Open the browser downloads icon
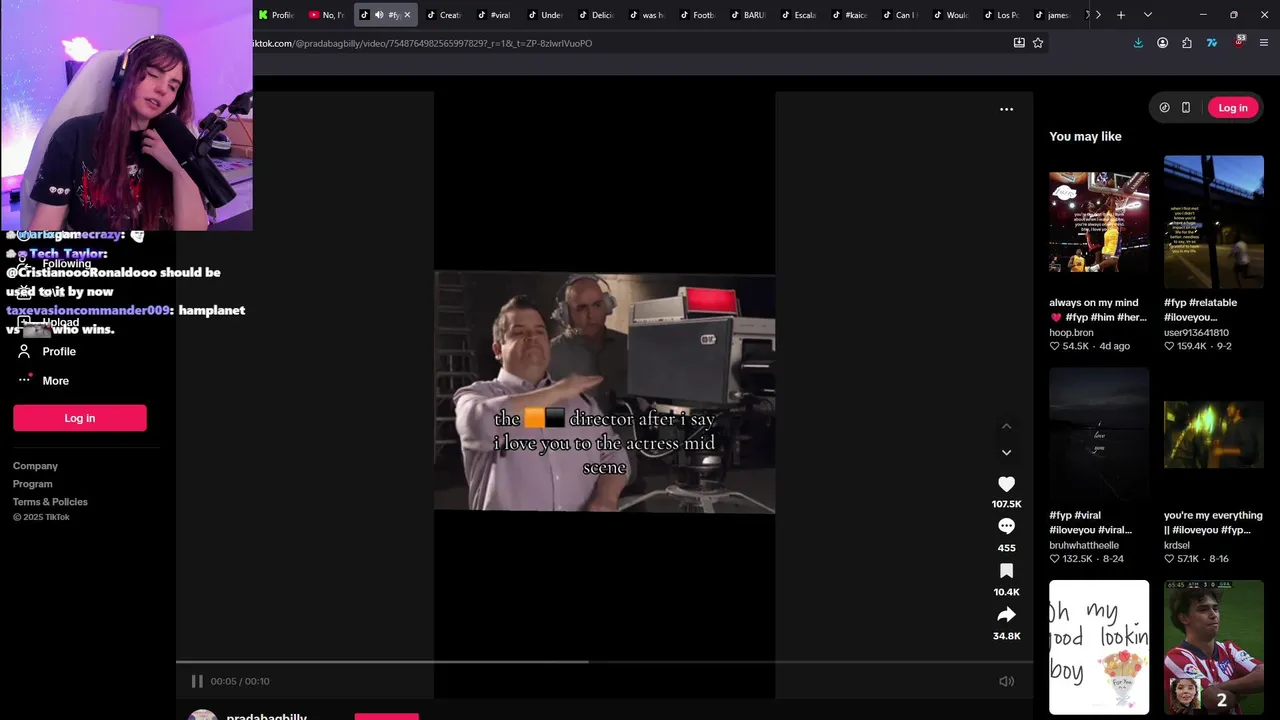The image size is (1280, 720). pyautogui.click(x=1138, y=43)
